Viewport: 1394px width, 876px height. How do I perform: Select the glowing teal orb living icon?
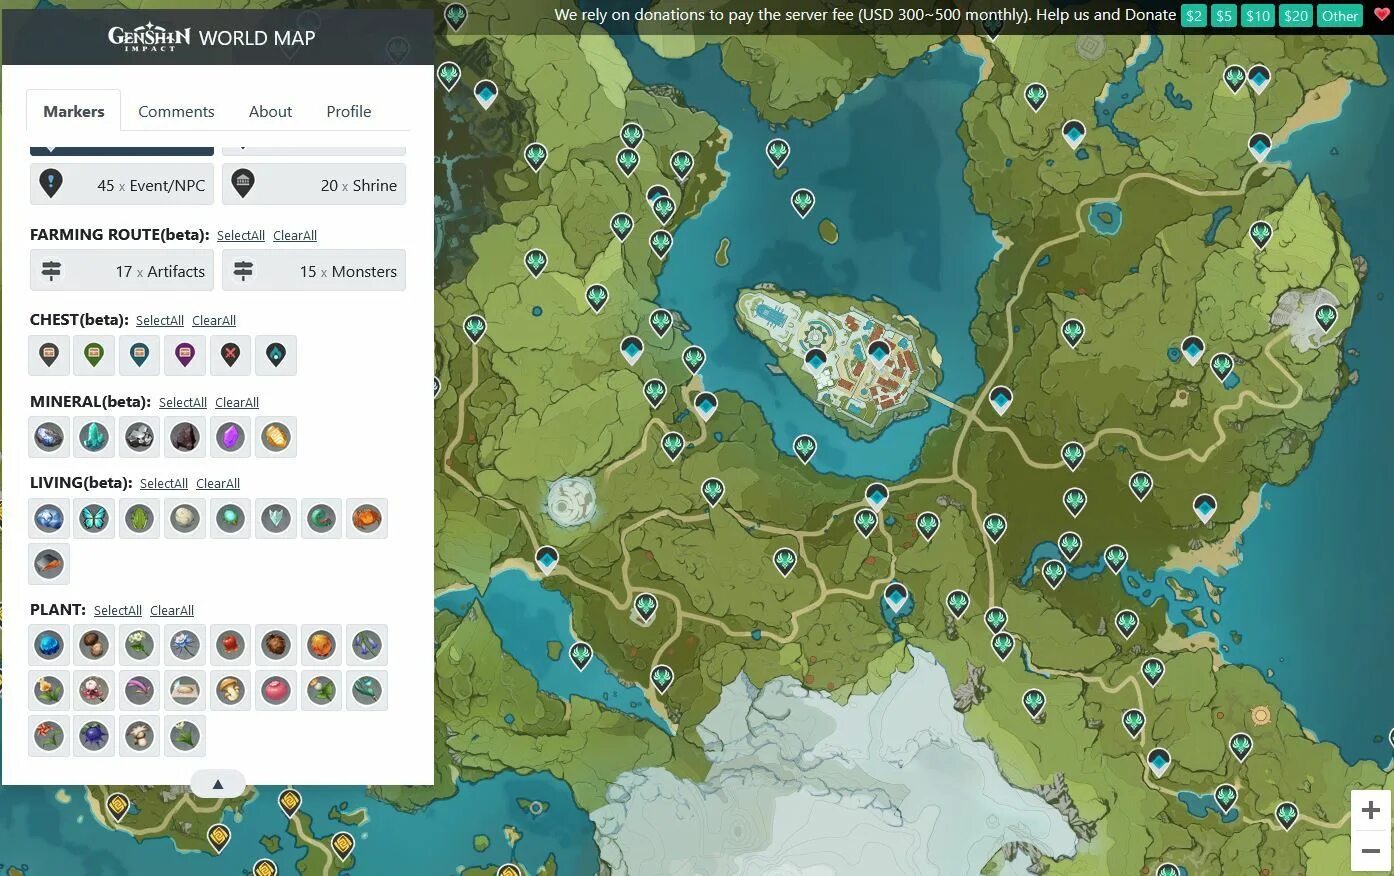[x=231, y=519]
